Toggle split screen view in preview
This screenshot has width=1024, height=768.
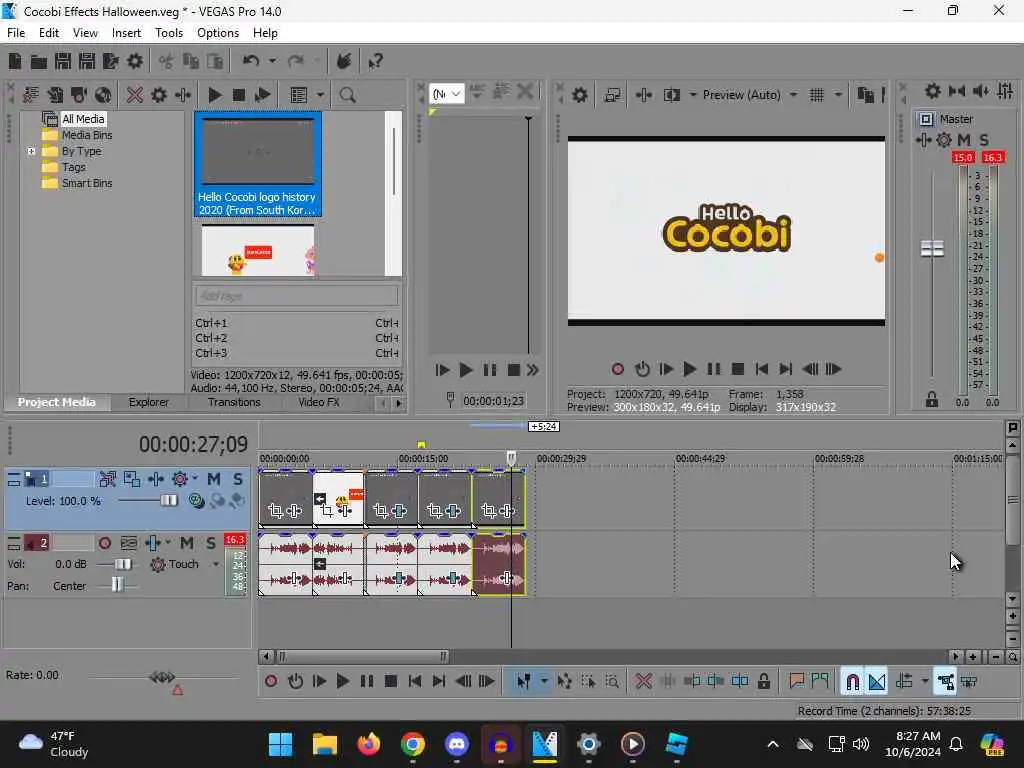671,95
